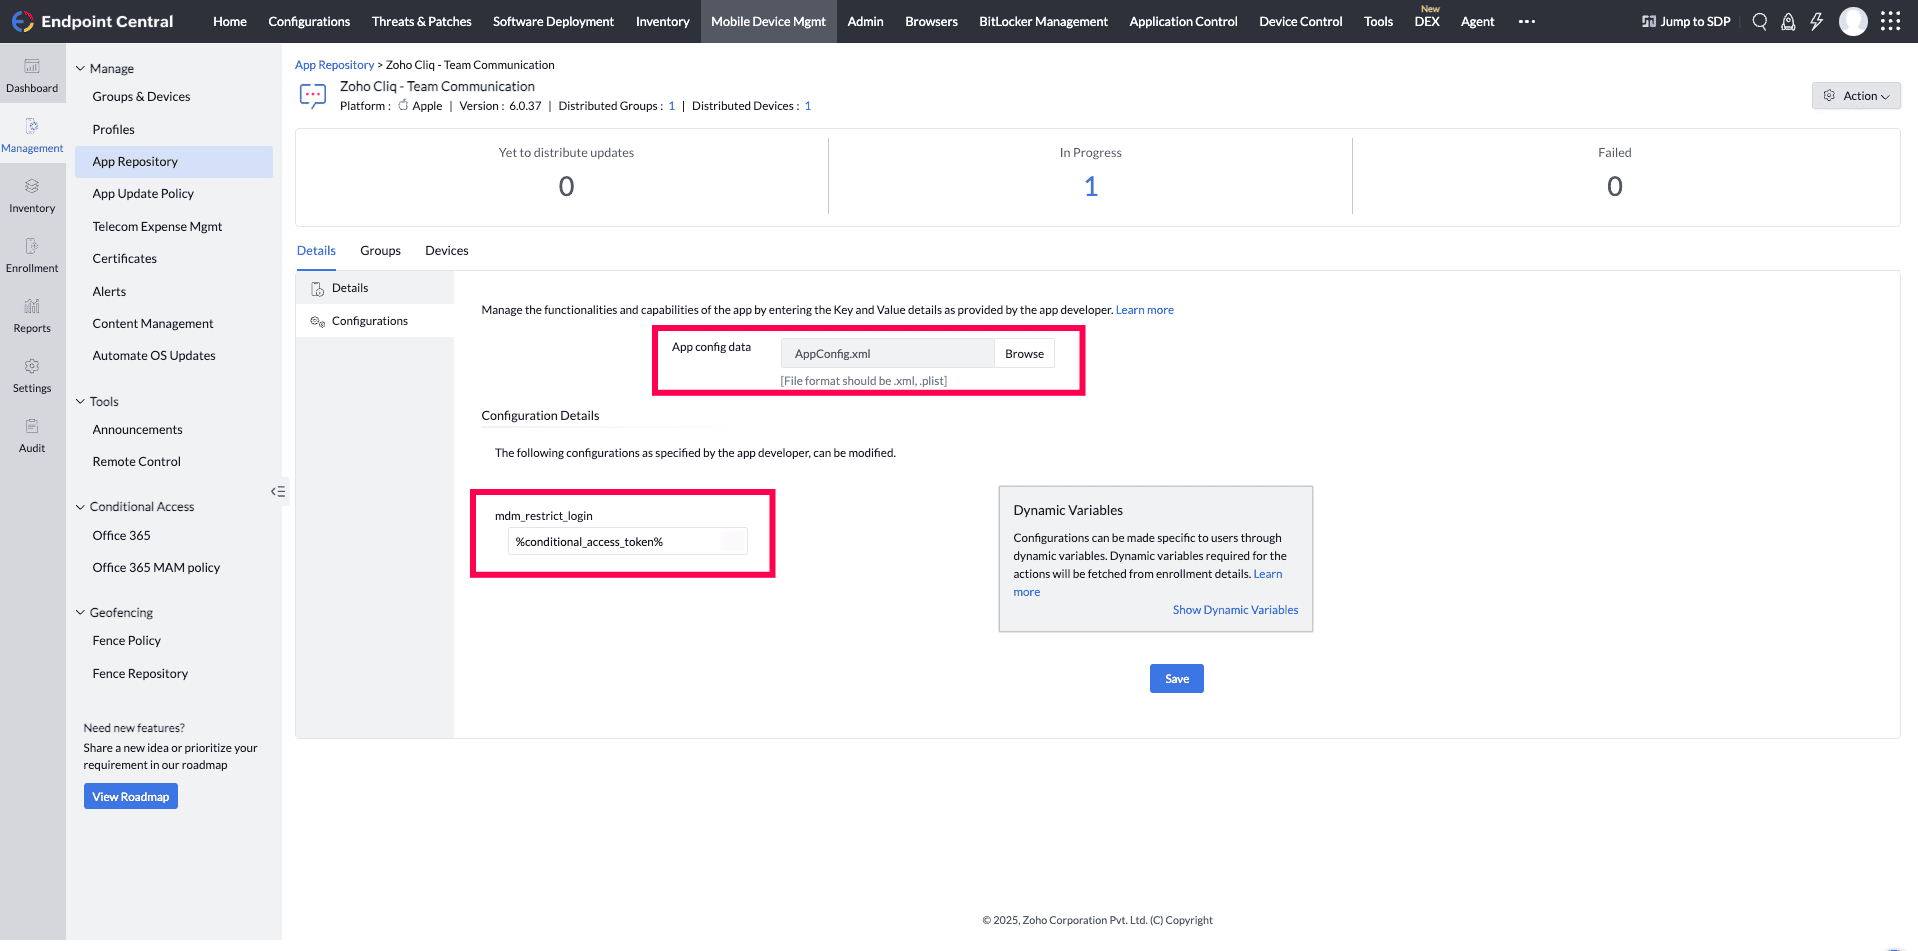Follow the App Repository breadcrumb link
The width and height of the screenshot is (1918, 951).
pos(334,65)
